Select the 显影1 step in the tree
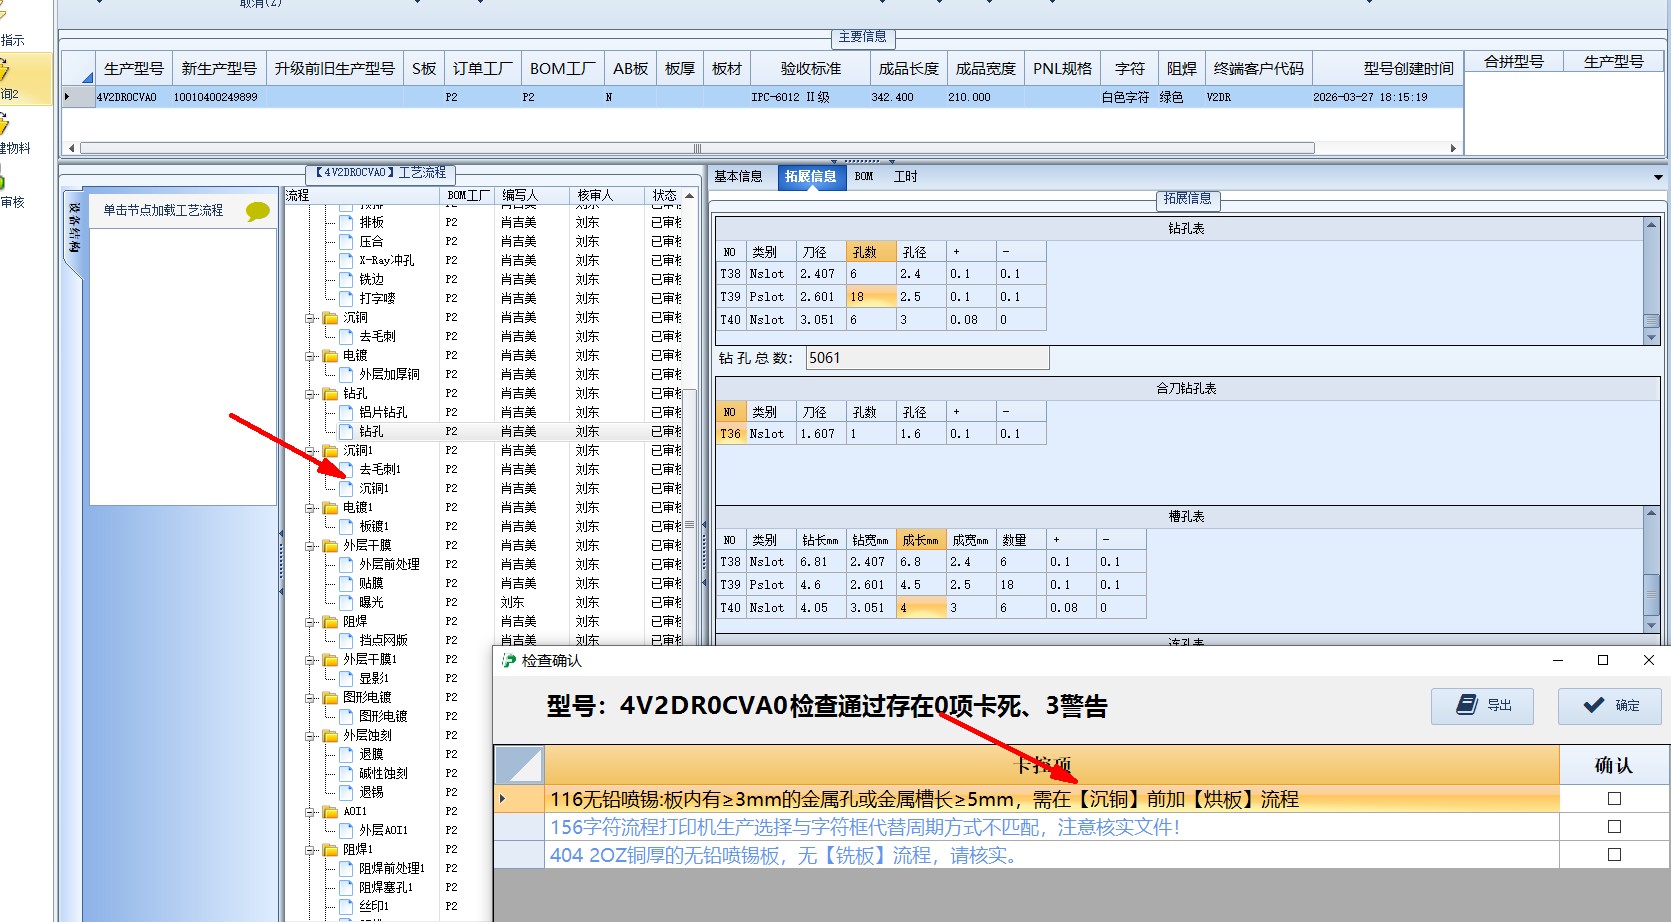 point(374,679)
